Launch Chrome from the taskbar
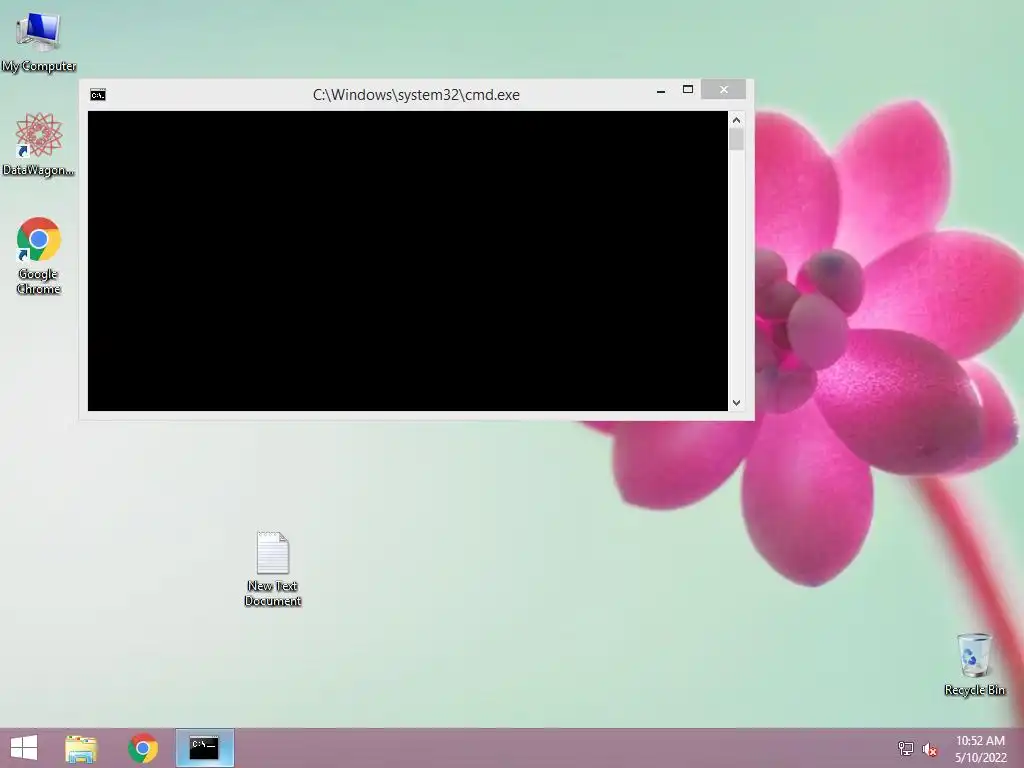The image size is (1024, 768). click(143, 748)
